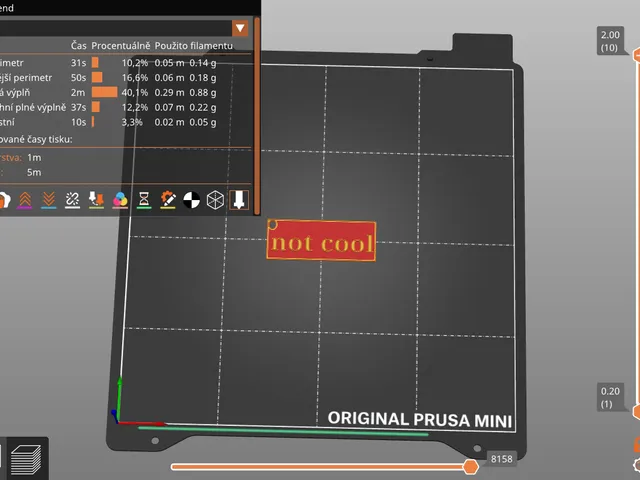Click the legend panel vertical scrollbar
The height and width of the screenshot is (480, 640).
point(257,116)
